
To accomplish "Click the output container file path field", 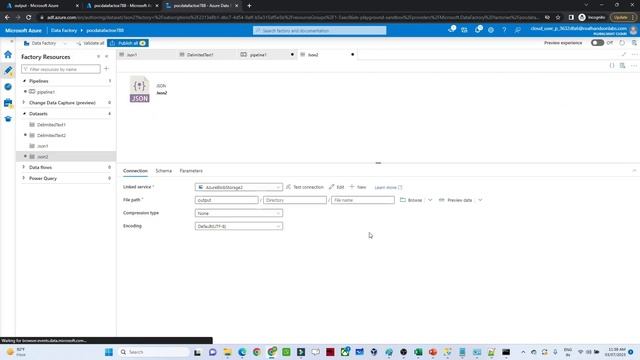I will [x=227, y=200].
